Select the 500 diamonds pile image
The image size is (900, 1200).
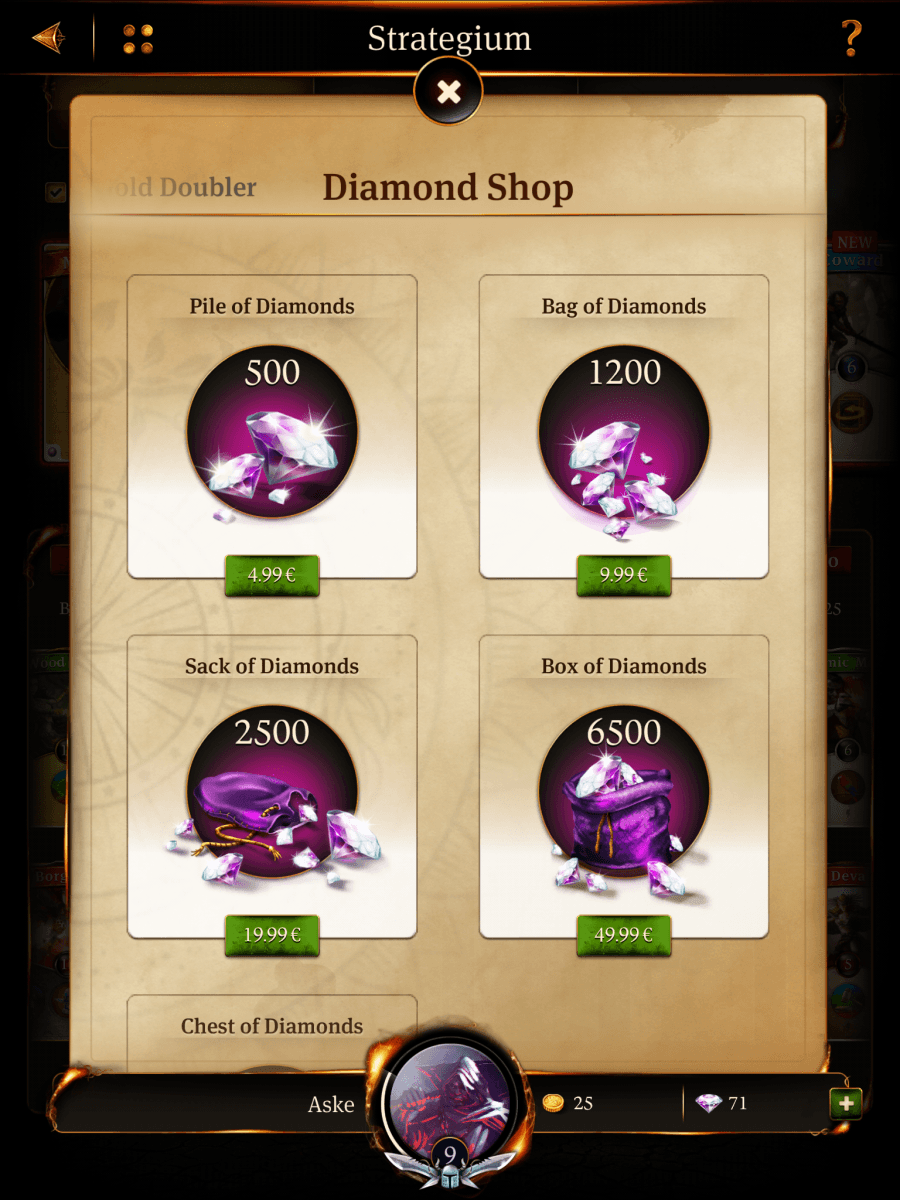tap(272, 433)
